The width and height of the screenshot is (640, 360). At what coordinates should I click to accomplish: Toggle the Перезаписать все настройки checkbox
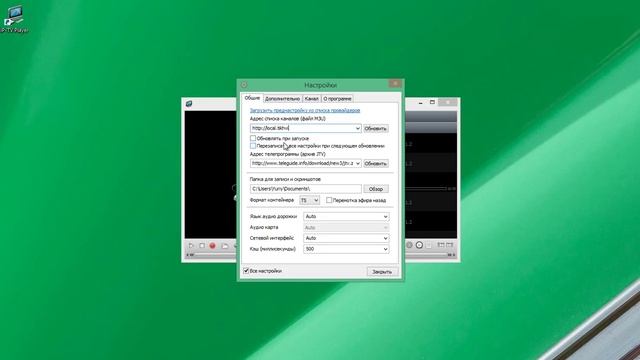pos(253,146)
